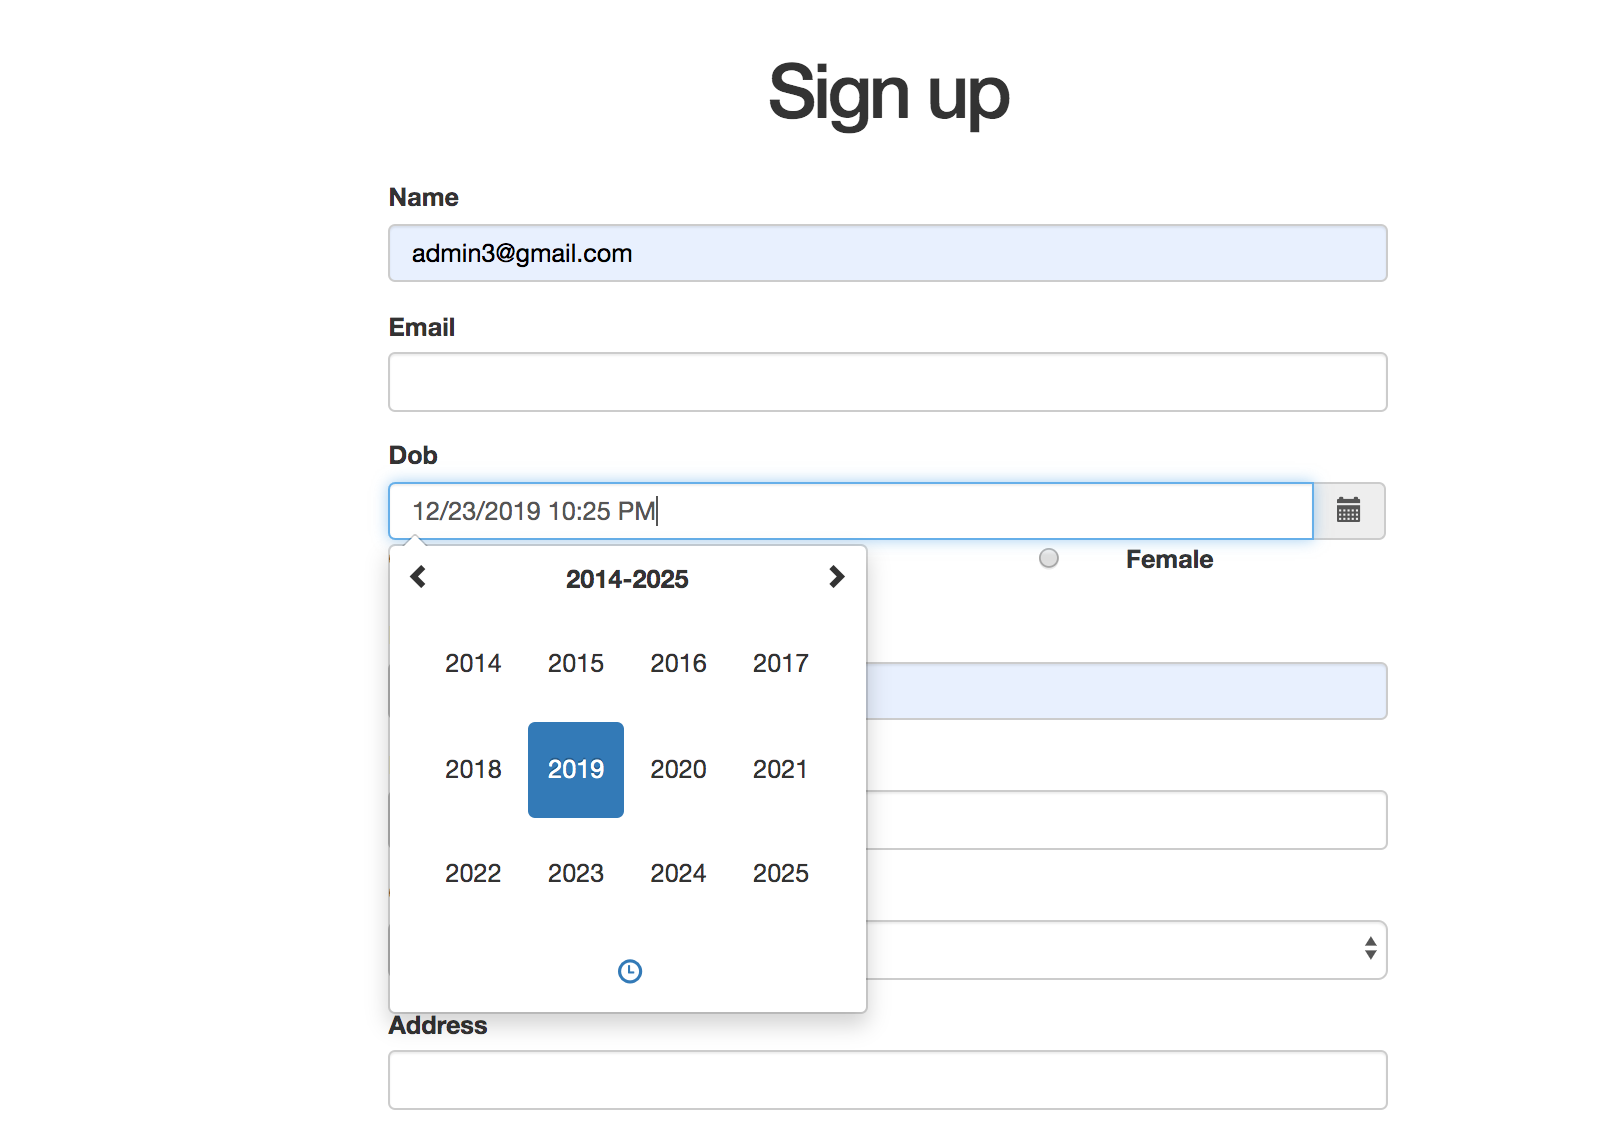Go to previous year range in picker
The width and height of the screenshot is (1604, 1136).
[x=419, y=577]
